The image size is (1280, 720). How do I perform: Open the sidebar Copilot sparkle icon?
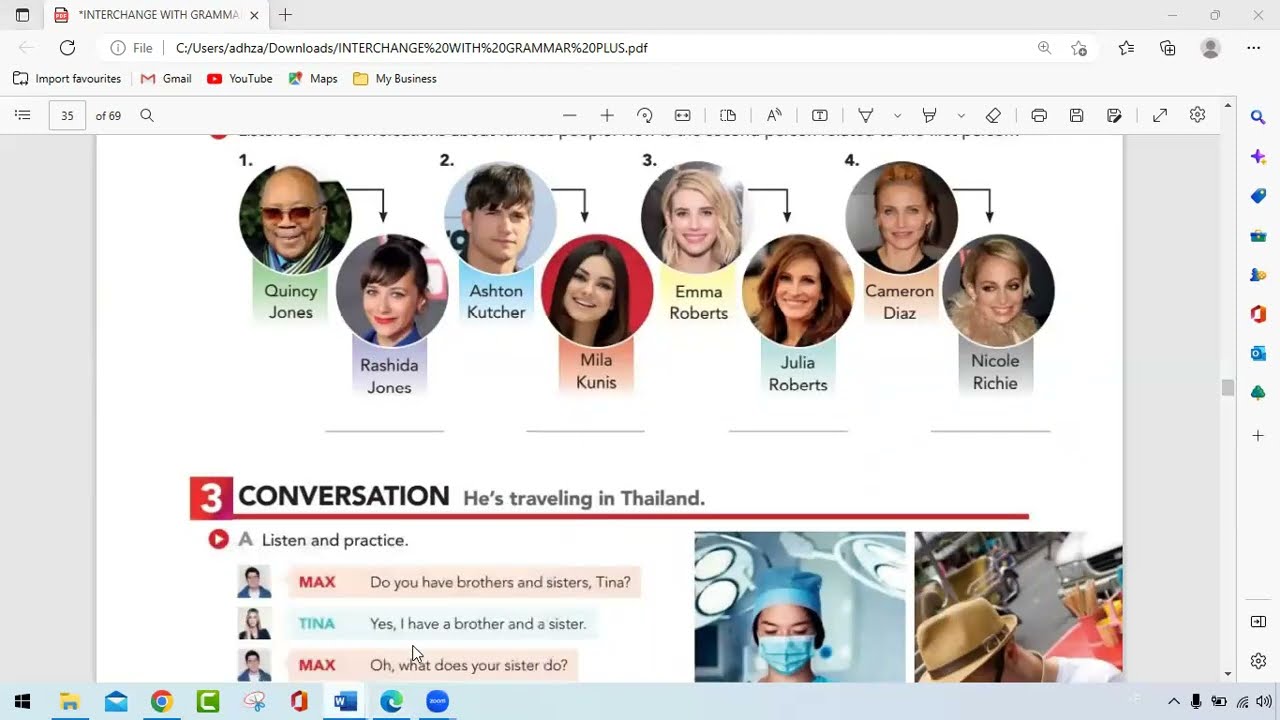1258,157
